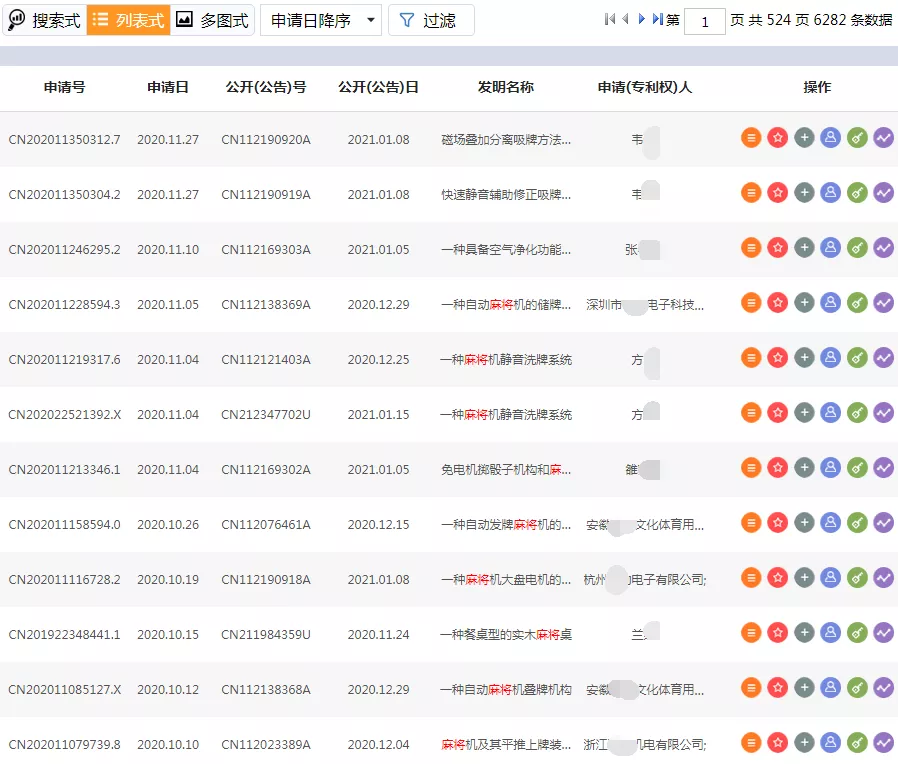Screen dimensions: 898x764
Task: Click the green key icon on CN202011219317.6 row
Action: click(857, 357)
